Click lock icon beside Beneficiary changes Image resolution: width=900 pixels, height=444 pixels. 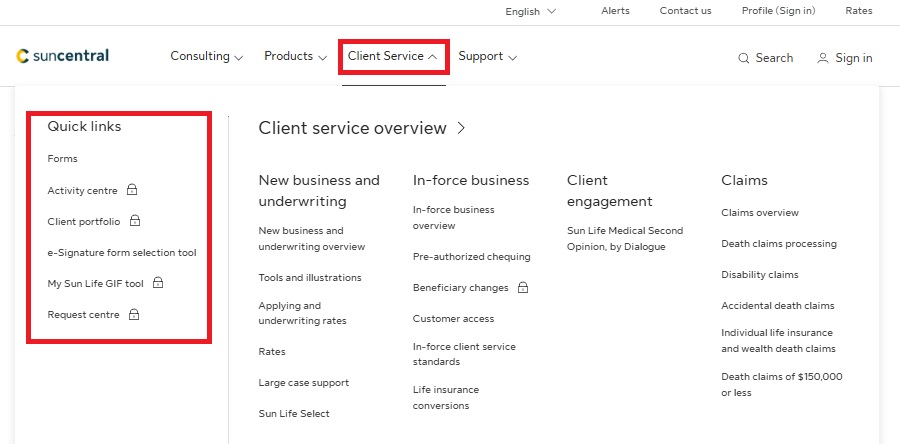tap(523, 287)
